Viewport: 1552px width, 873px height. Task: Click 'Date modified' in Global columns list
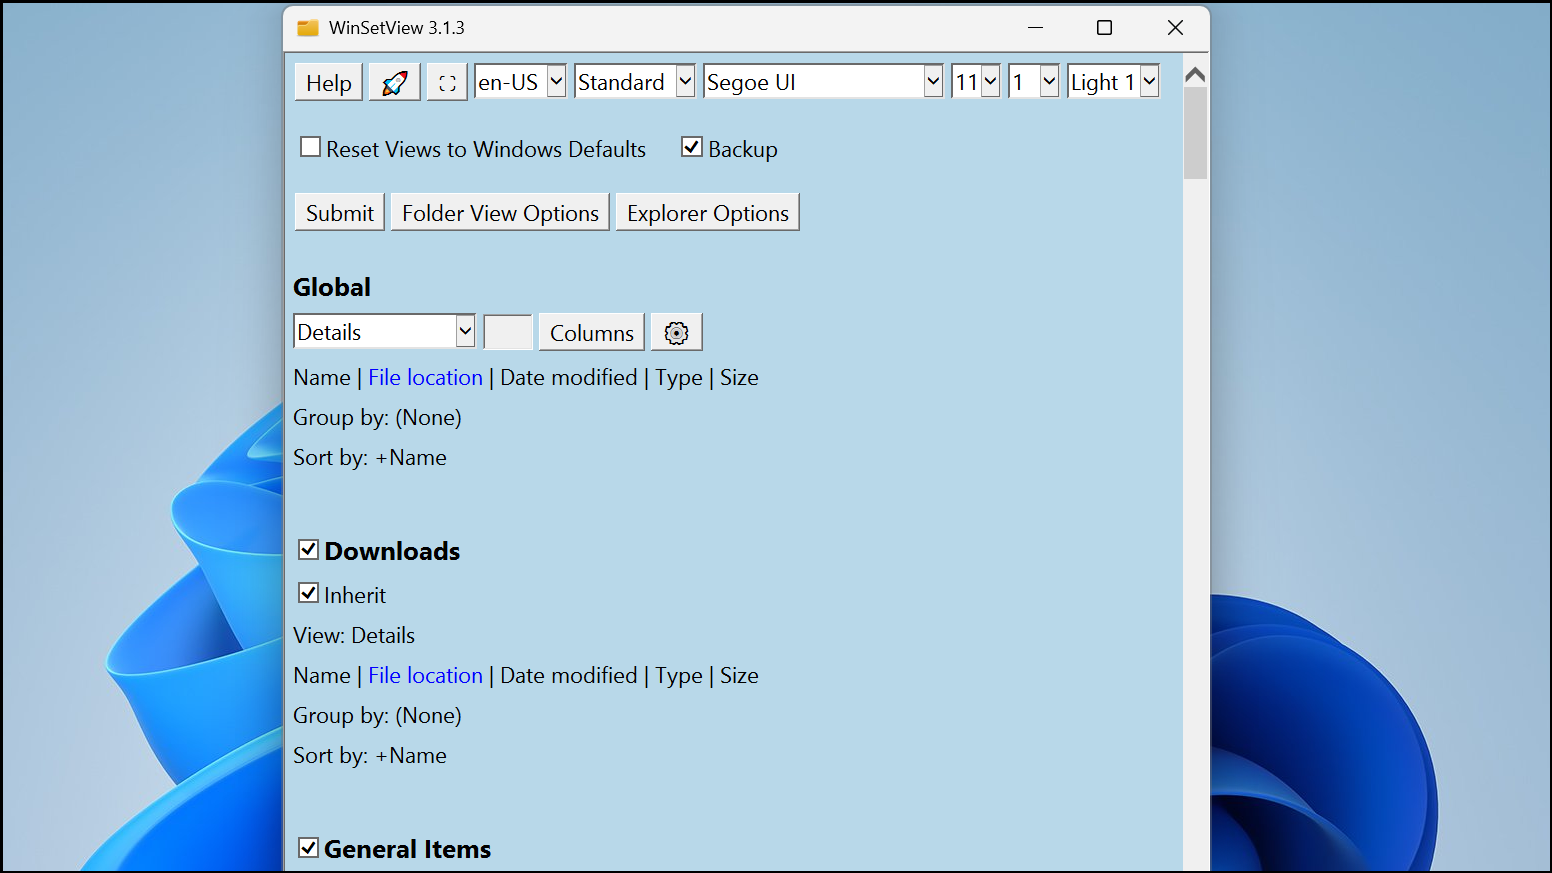tap(569, 378)
